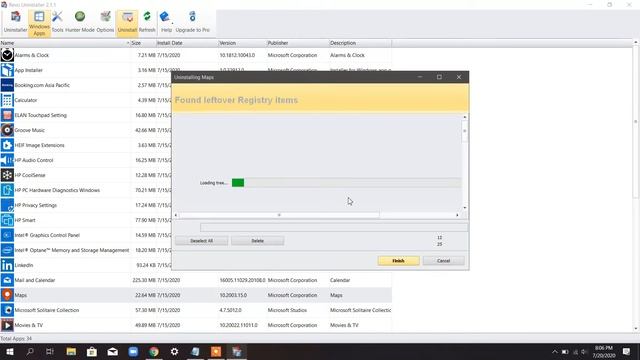Sort the list by Publisher column
The image size is (640, 360).
point(298,43)
